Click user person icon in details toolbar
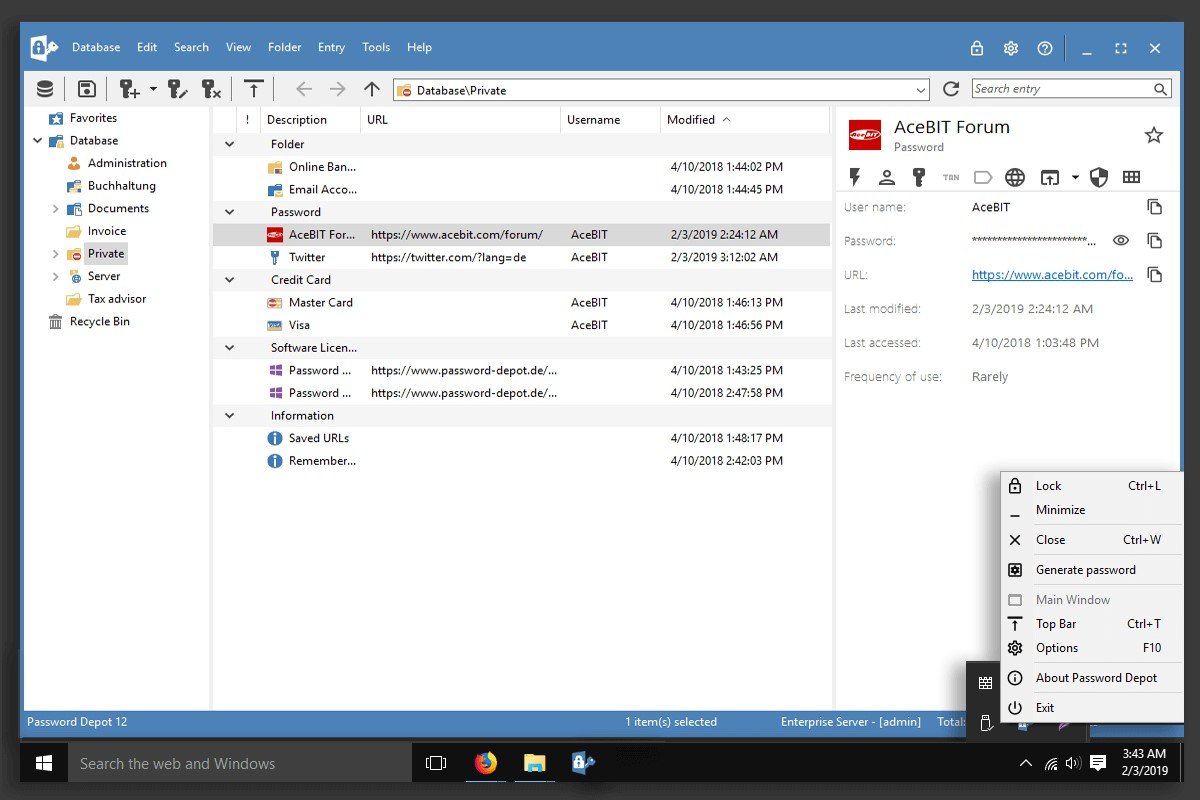 click(887, 177)
